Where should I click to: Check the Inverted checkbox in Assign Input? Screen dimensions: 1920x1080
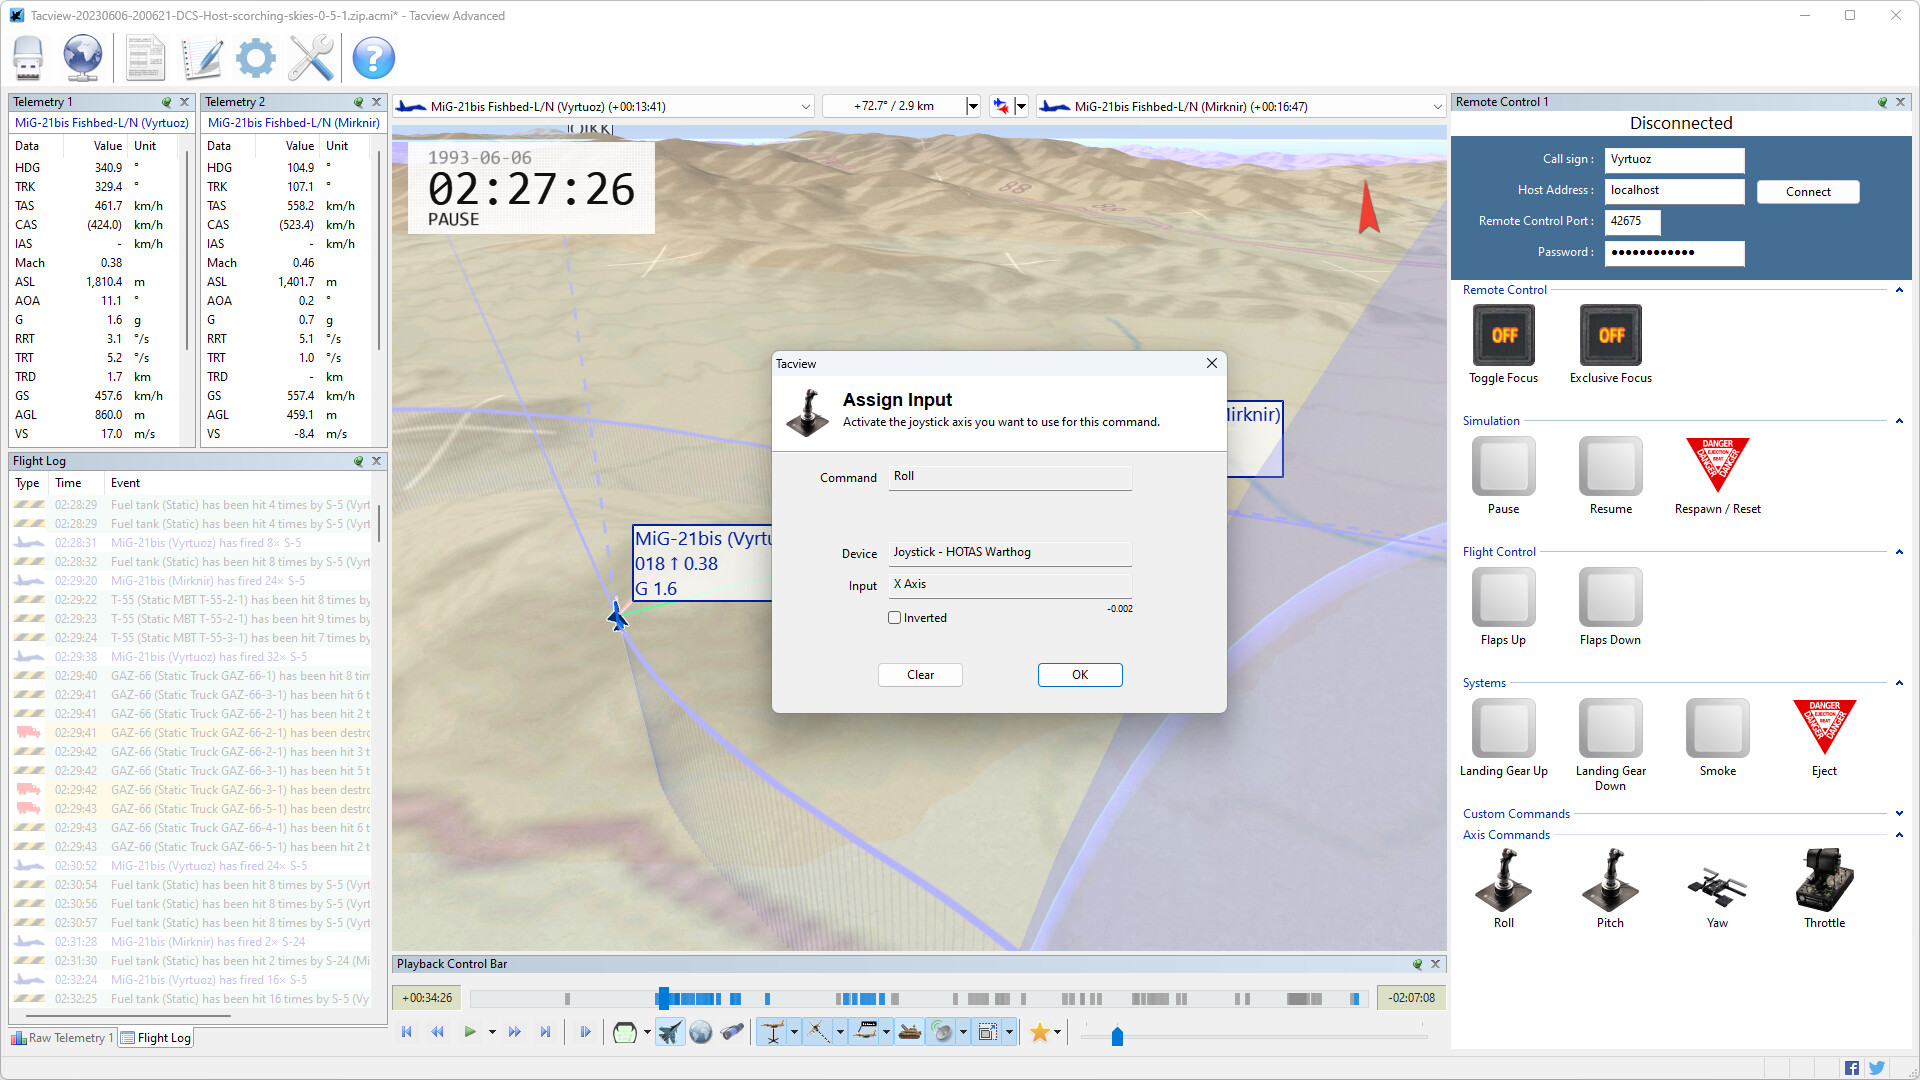pyautogui.click(x=895, y=617)
